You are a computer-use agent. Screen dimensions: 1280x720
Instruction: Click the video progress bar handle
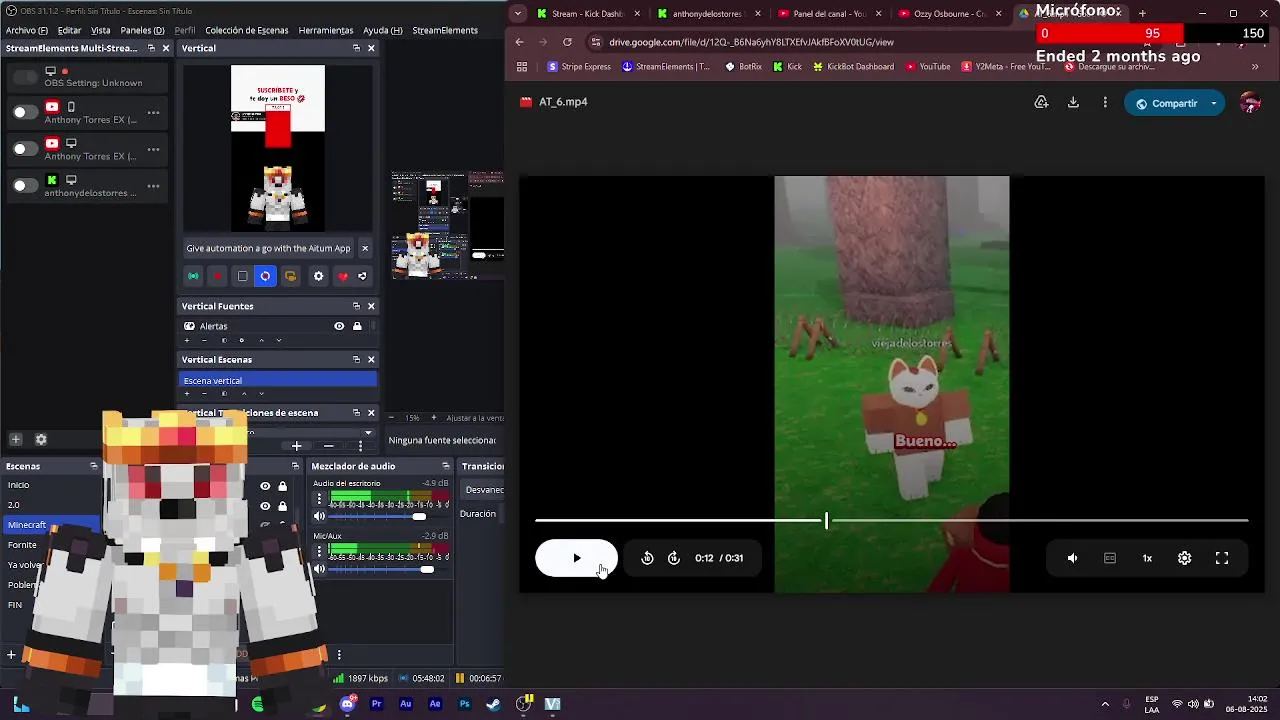826,520
